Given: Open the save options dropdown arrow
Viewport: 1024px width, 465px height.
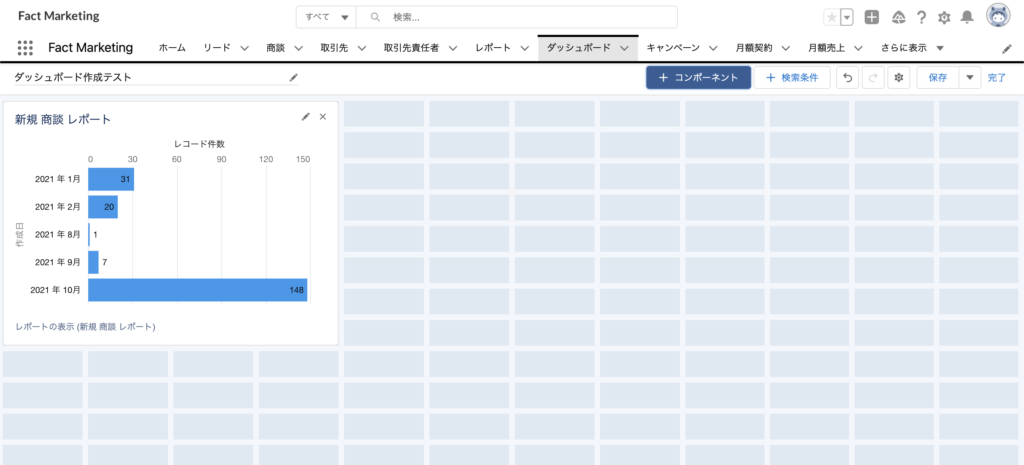Looking at the screenshot, I should 970,78.
